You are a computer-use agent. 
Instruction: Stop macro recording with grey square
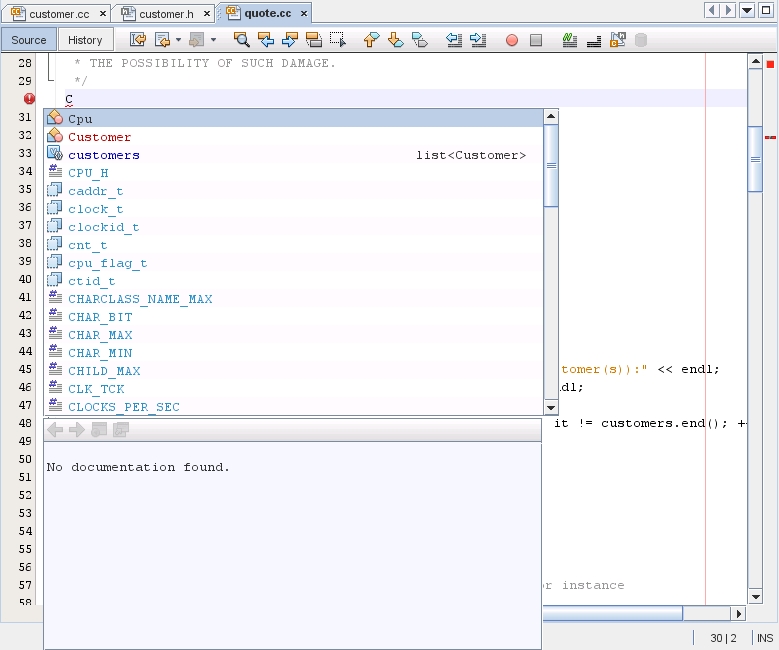536,40
